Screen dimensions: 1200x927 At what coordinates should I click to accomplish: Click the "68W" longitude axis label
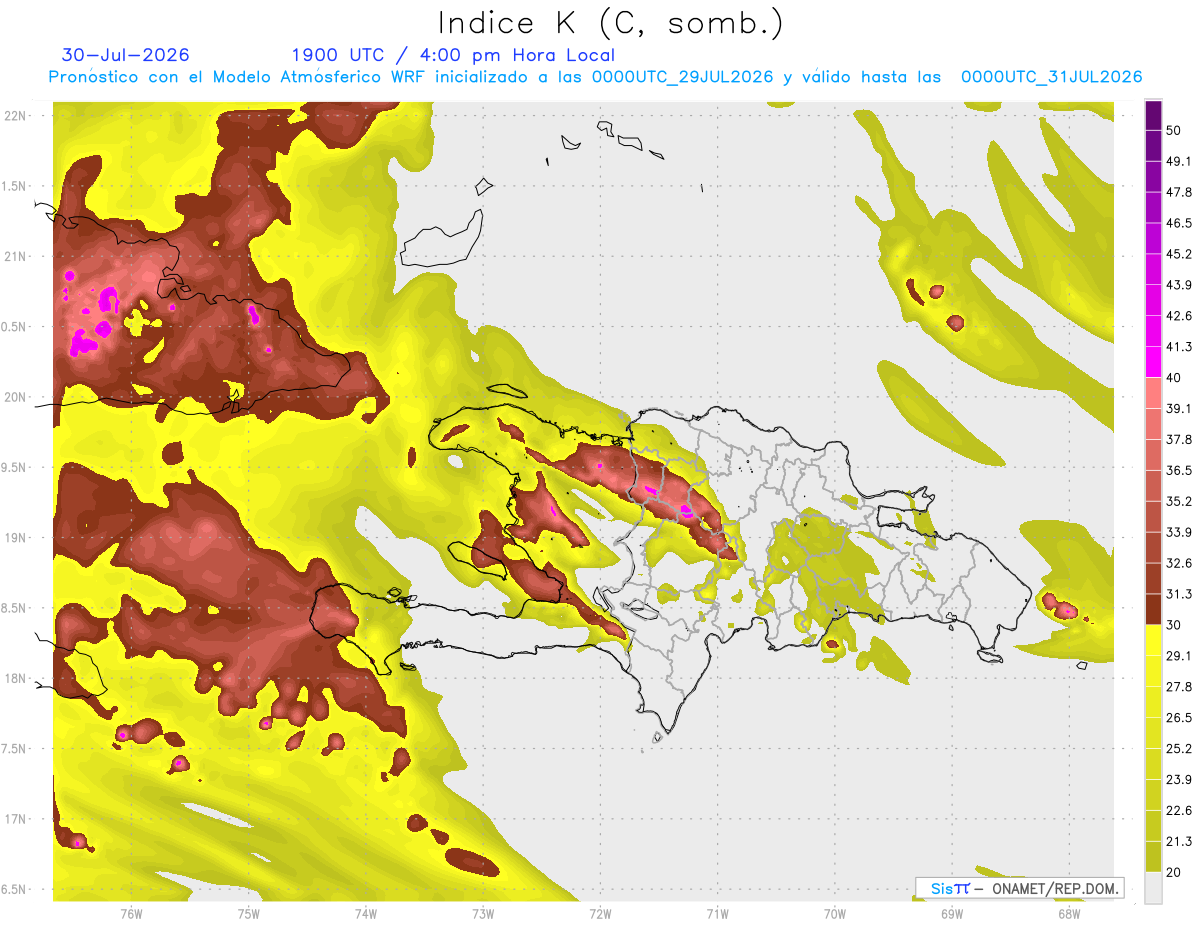pyautogui.click(x=1069, y=913)
